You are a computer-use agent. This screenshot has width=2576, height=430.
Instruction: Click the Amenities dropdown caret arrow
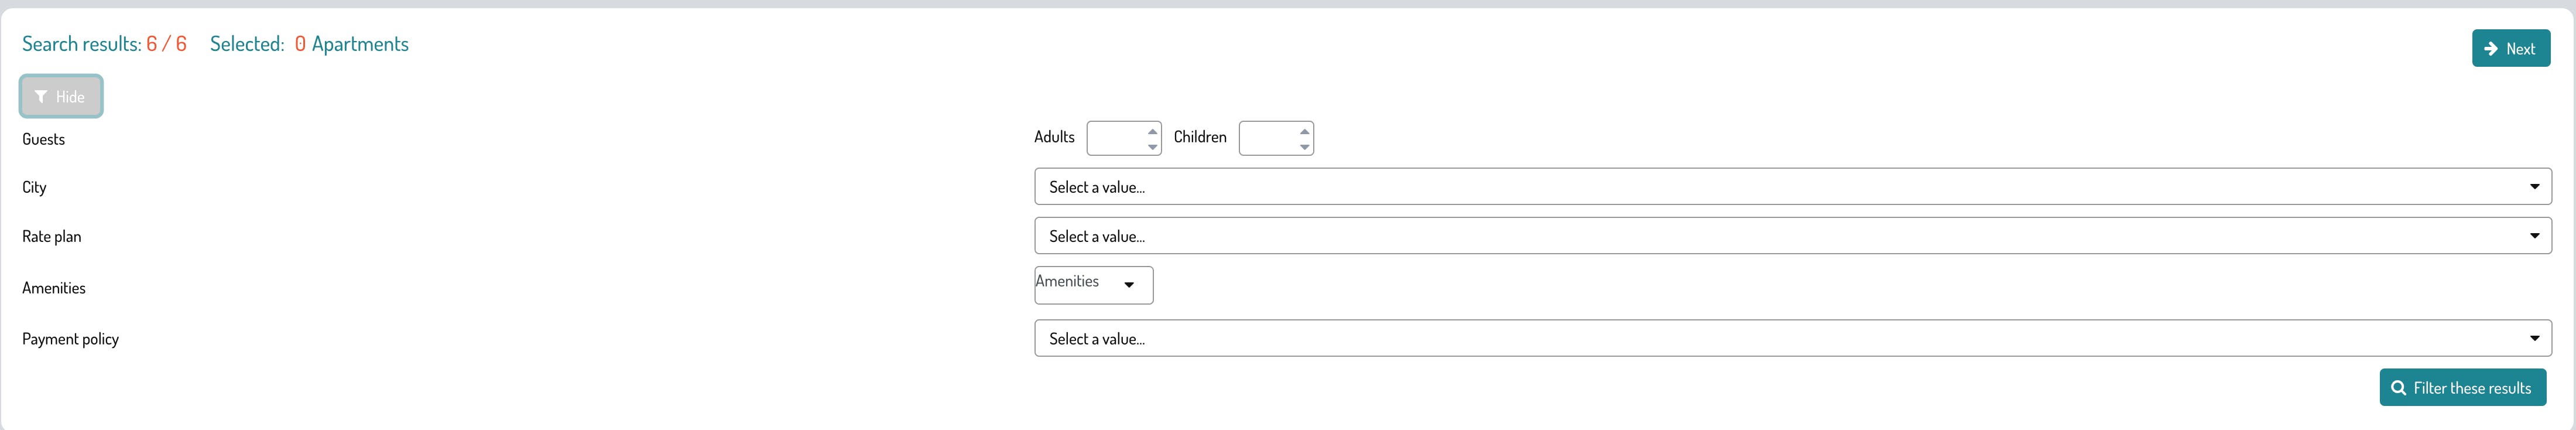coord(1129,285)
